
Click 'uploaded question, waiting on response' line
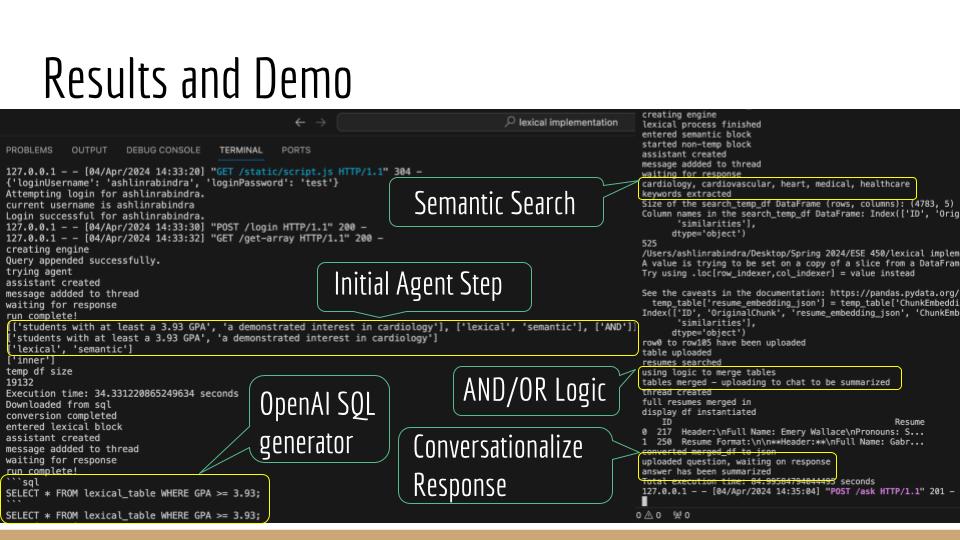[x=736, y=462]
